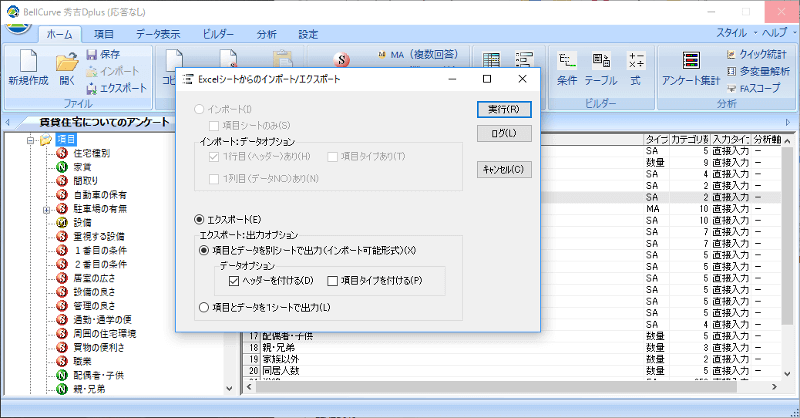Launch the FAスコープ tool
The width and height of the screenshot is (800, 418).
pyautogui.click(x=732, y=88)
